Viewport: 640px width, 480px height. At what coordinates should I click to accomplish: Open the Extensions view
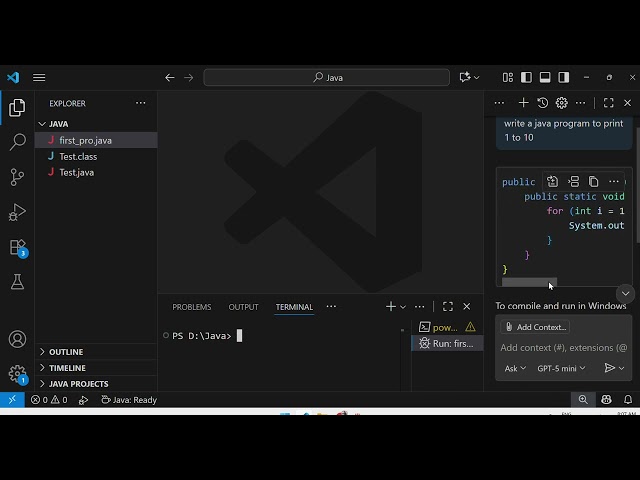[x=17, y=247]
